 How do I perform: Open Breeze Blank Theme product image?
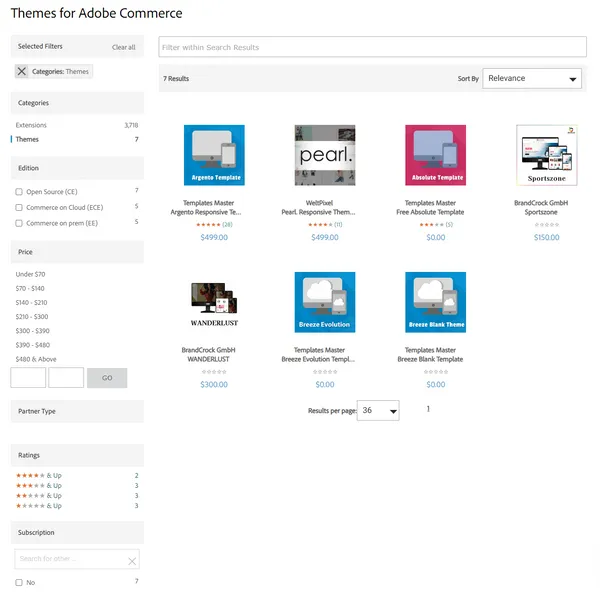[x=435, y=302]
